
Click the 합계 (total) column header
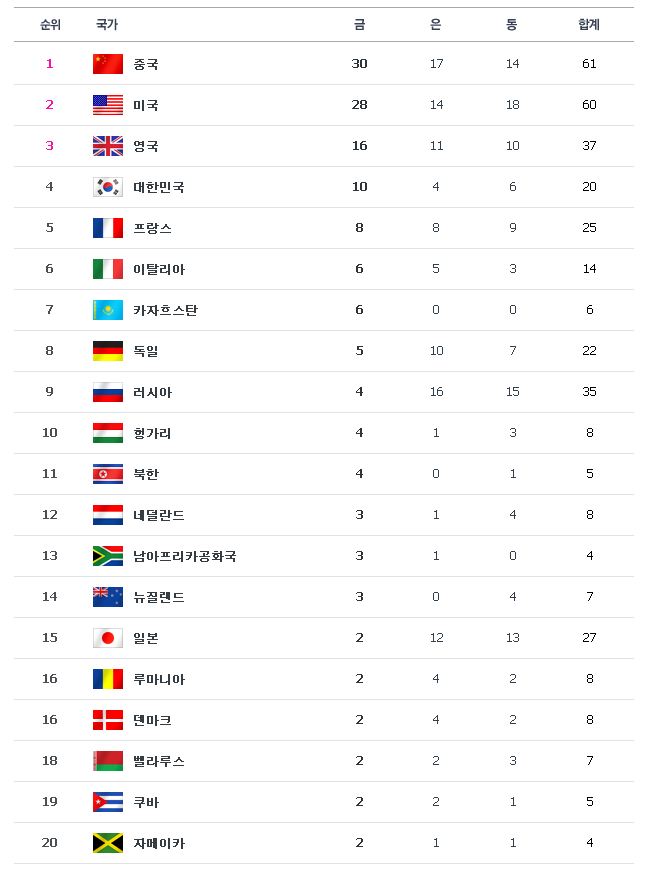589,24
